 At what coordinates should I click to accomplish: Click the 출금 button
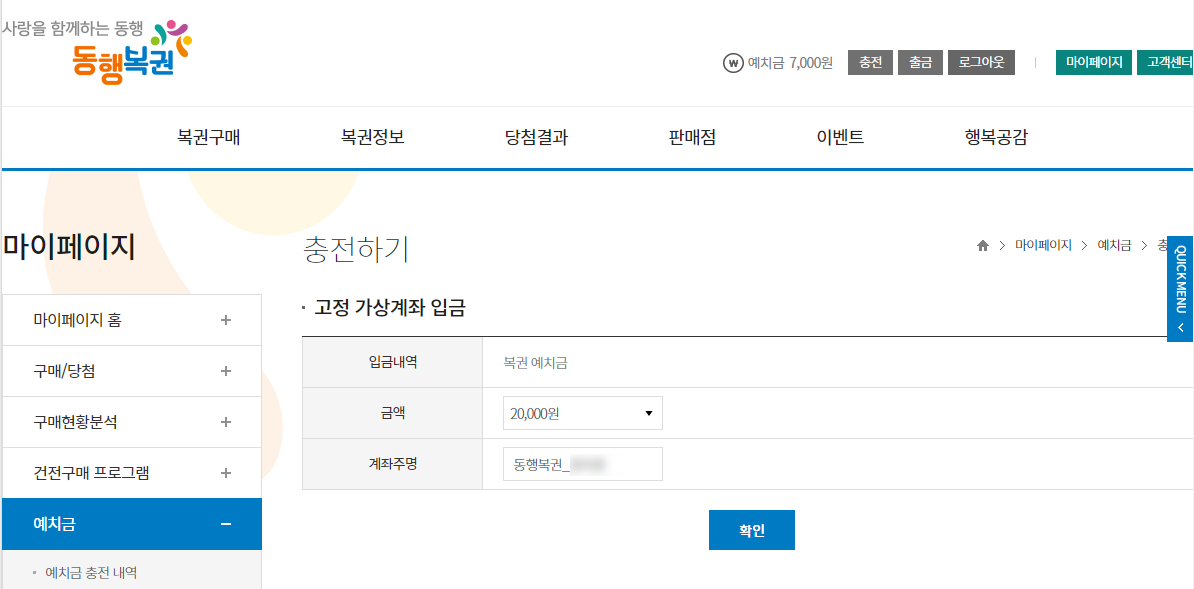pyautogui.click(x=921, y=62)
